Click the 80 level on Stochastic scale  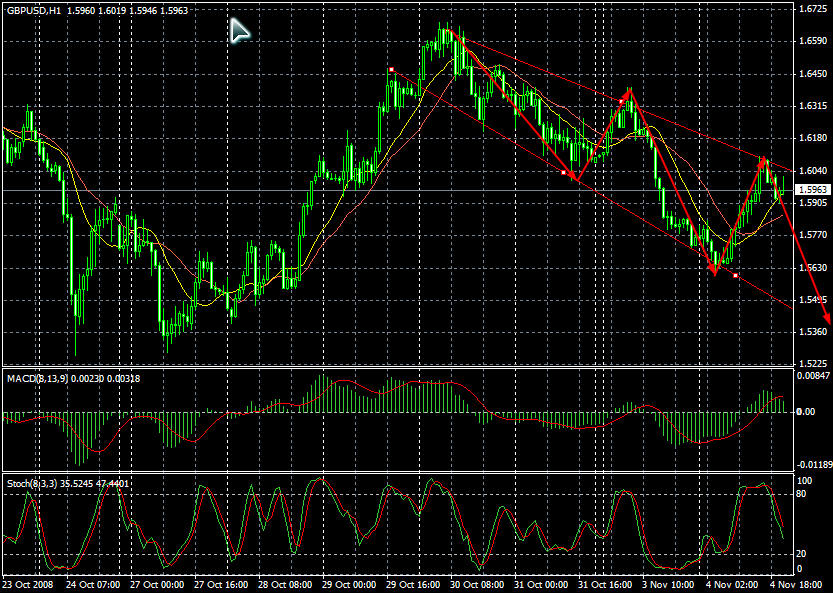(803, 494)
